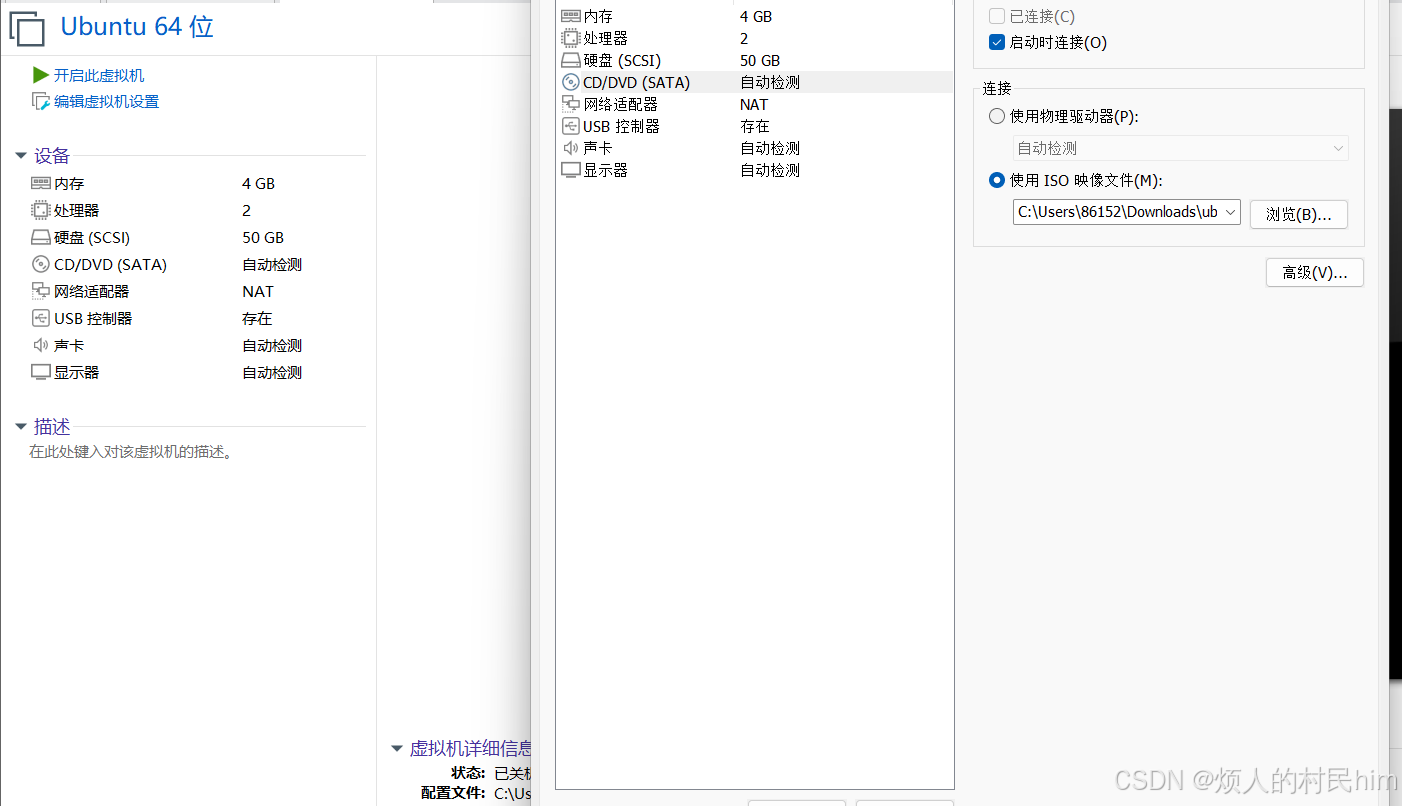Select the USB controller icon in the dialog list
The height and width of the screenshot is (806, 1402).
pos(570,126)
